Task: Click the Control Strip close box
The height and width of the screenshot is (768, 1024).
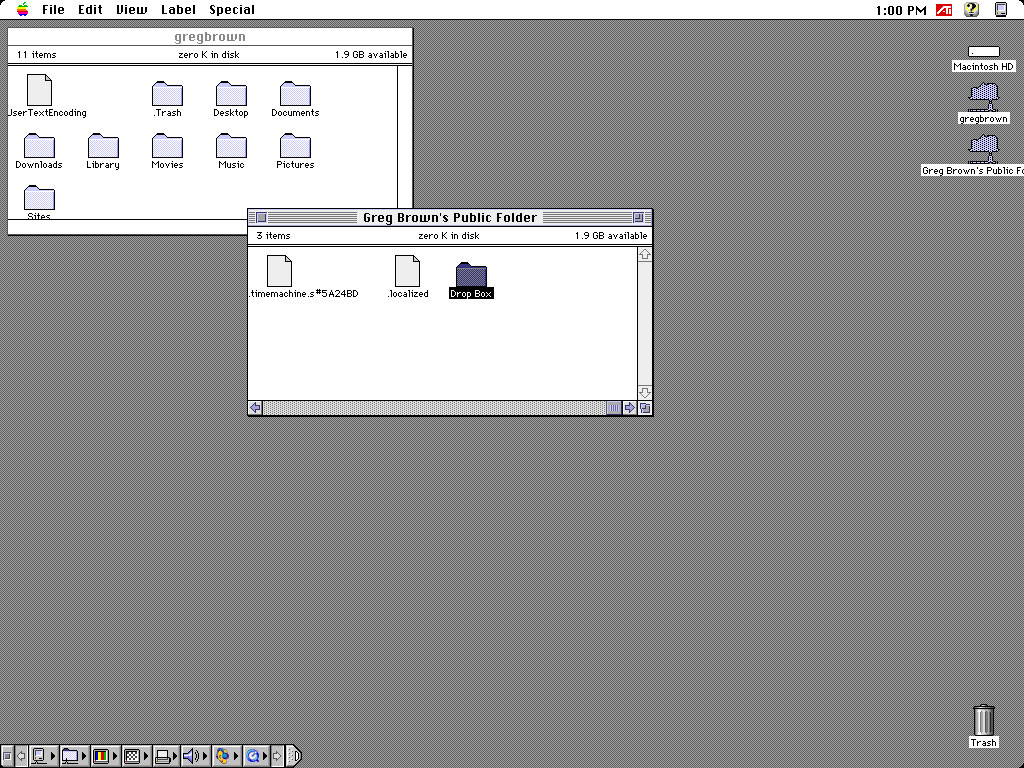Action: coord(6,756)
